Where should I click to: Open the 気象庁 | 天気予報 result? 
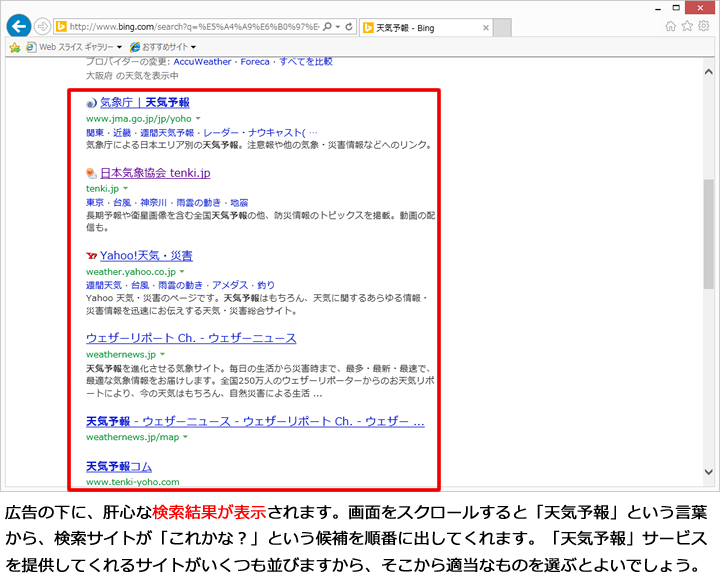(x=145, y=102)
